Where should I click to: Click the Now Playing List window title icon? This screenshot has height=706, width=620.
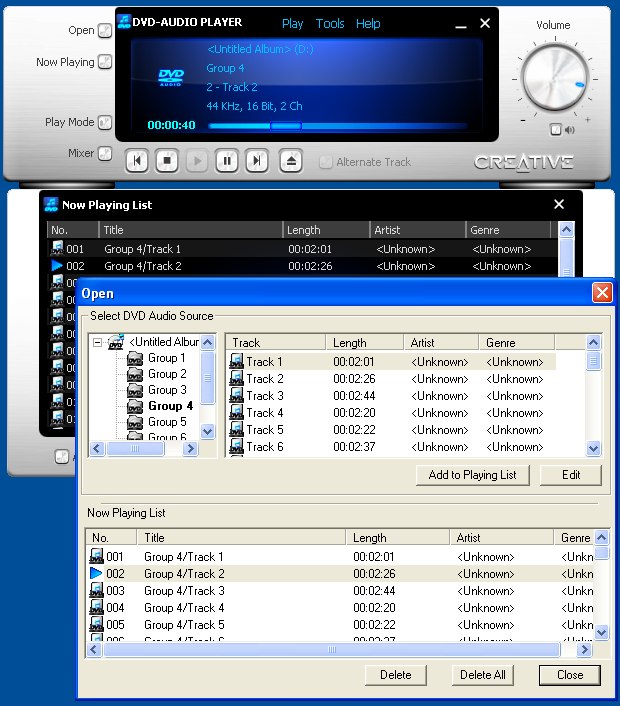51,204
